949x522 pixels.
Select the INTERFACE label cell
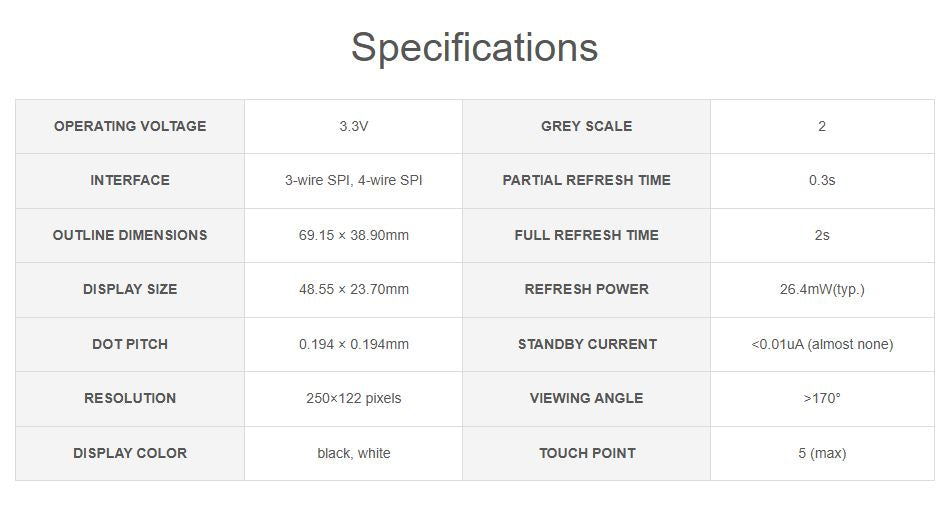pyautogui.click(x=130, y=180)
